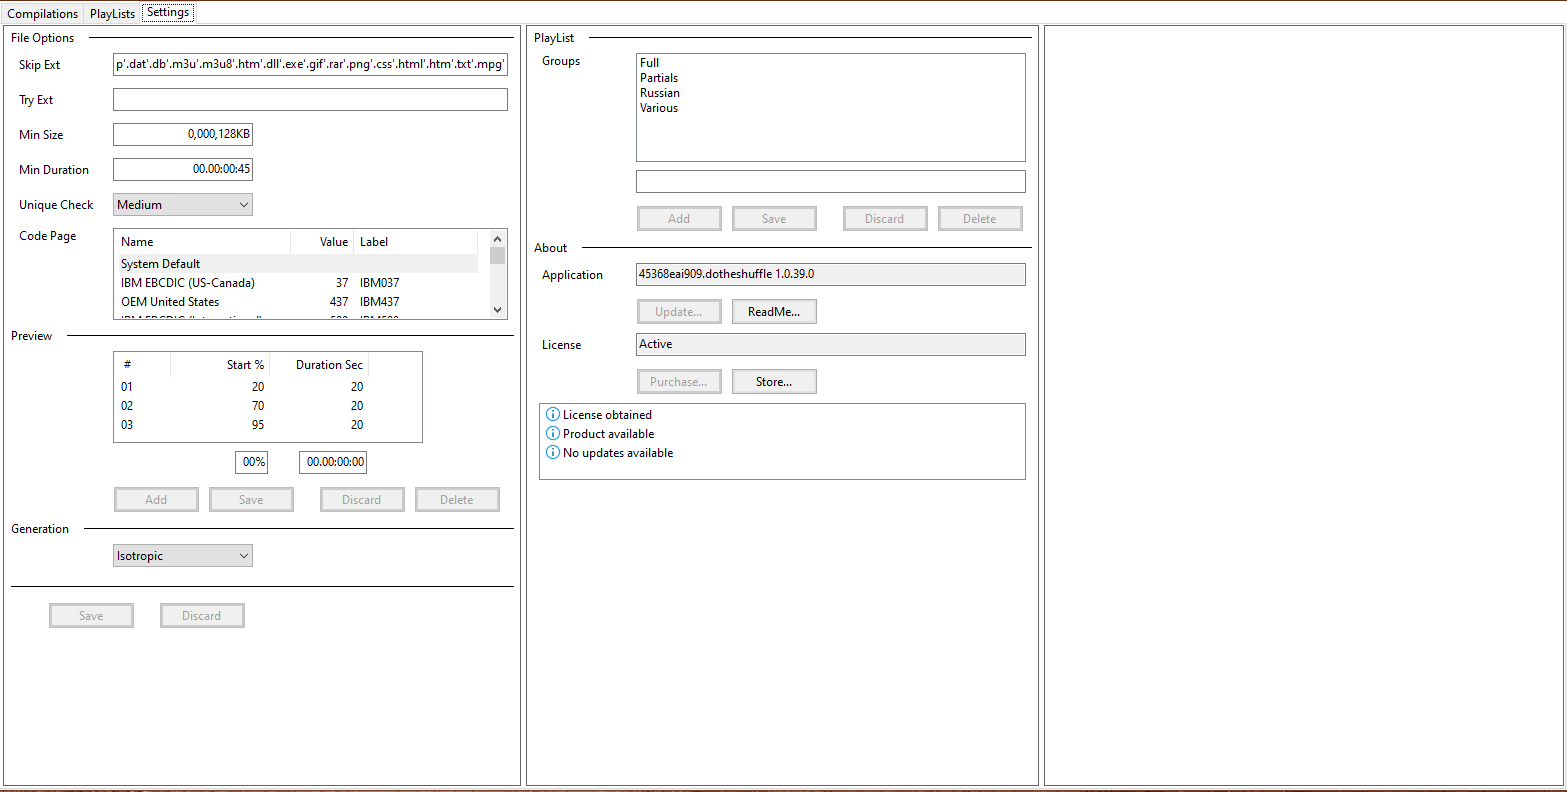Click the group name field under Groups
Screen dimensions: 1567x792
pos(831,181)
